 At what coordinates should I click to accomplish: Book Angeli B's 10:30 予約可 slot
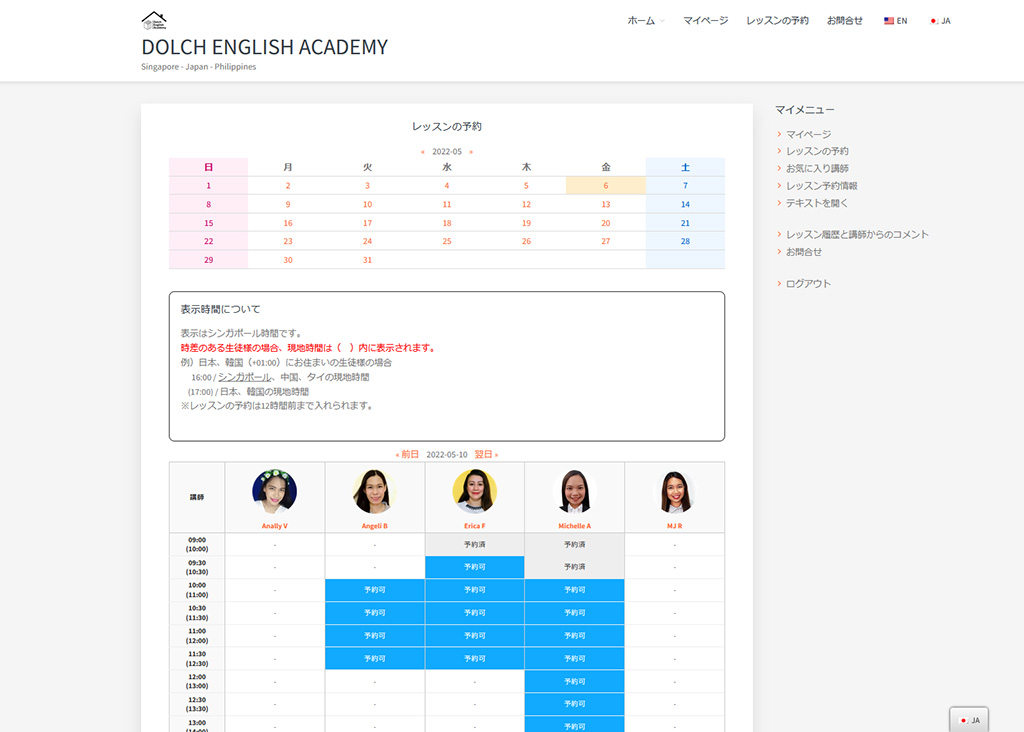(x=375, y=613)
